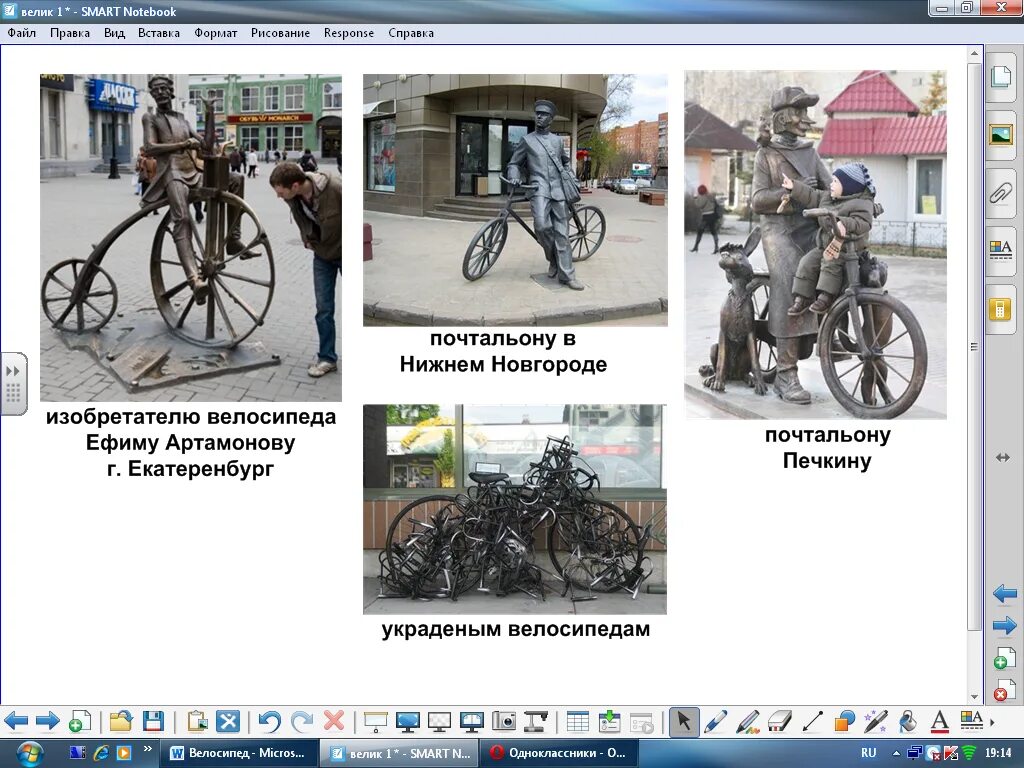Image resolution: width=1024 pixels, height=768 pixels.
Task: Delete selected object with red X
Action: (x=334, y=722)
